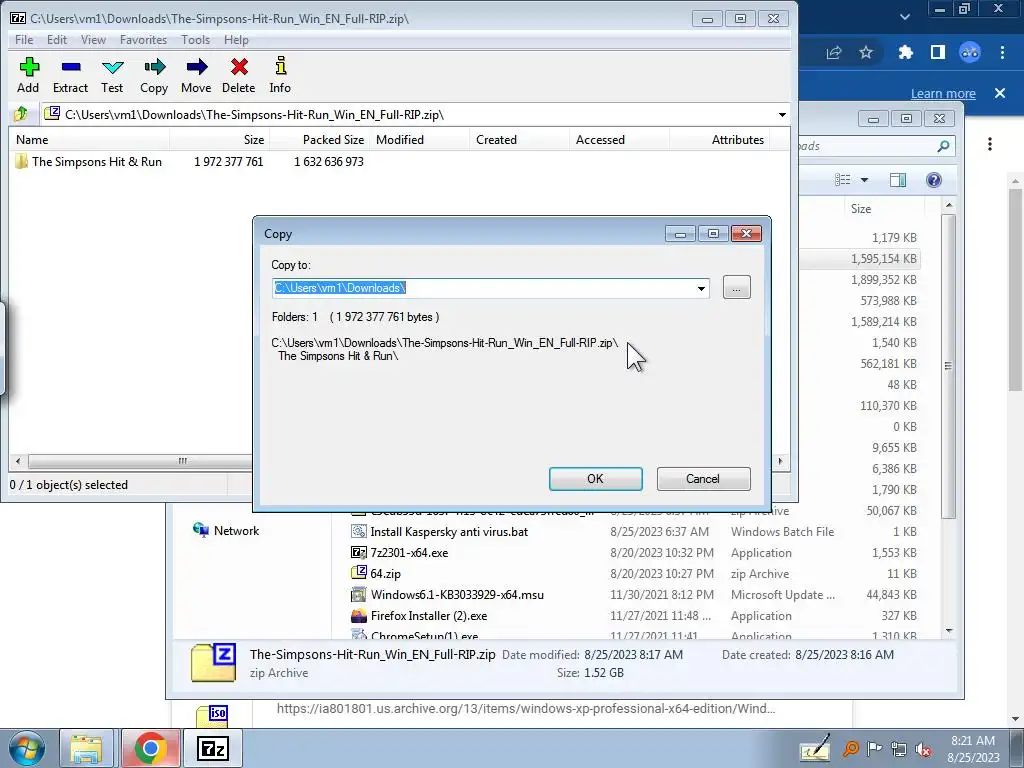The image size is (1024, 768).
Task: Click the Copy to path input field
Action: (483, 288)
